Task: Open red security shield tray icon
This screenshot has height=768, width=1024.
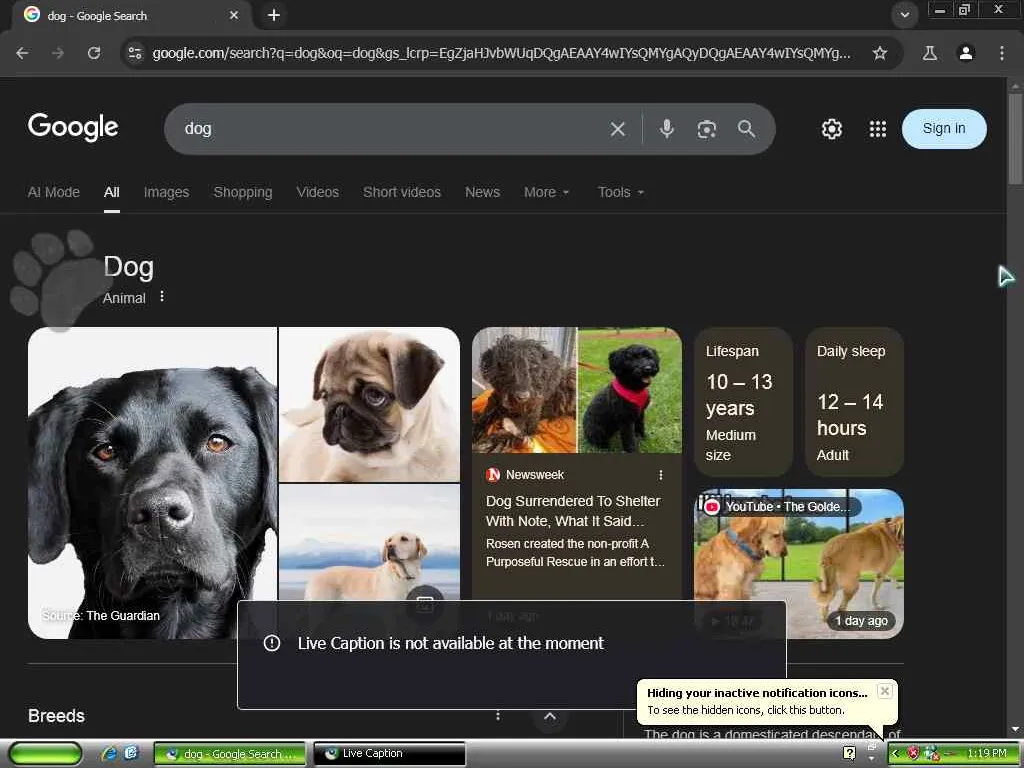Action: pos(913,754)
